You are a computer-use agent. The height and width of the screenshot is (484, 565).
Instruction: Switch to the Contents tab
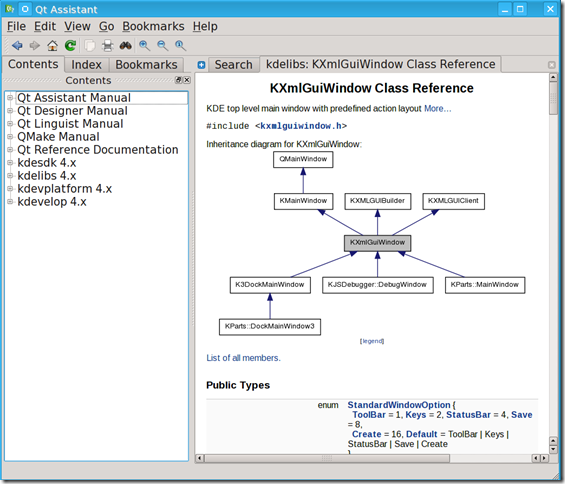[33, 64]
